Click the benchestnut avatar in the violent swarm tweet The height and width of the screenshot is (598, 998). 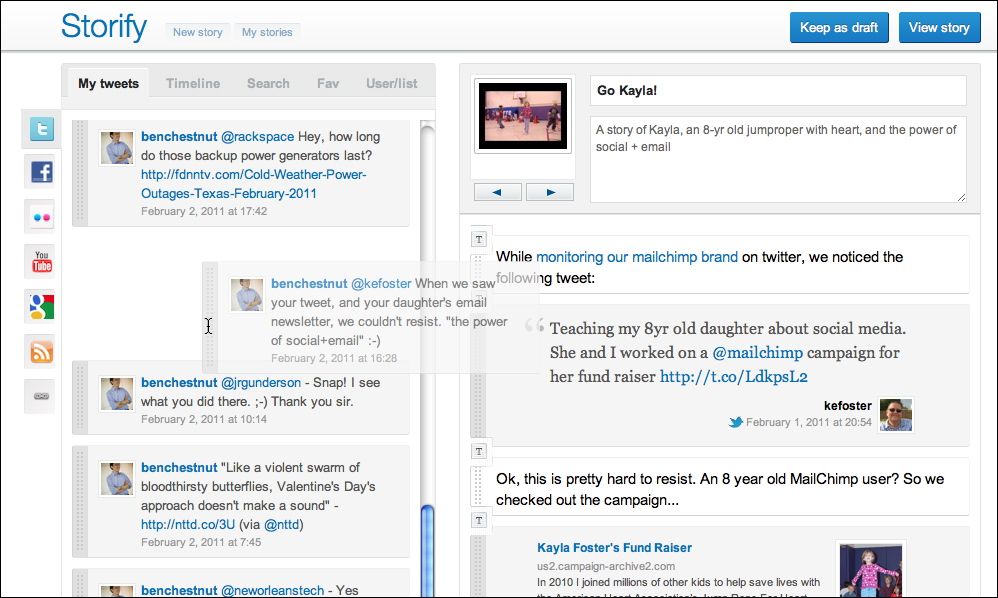tap(117, 478)
